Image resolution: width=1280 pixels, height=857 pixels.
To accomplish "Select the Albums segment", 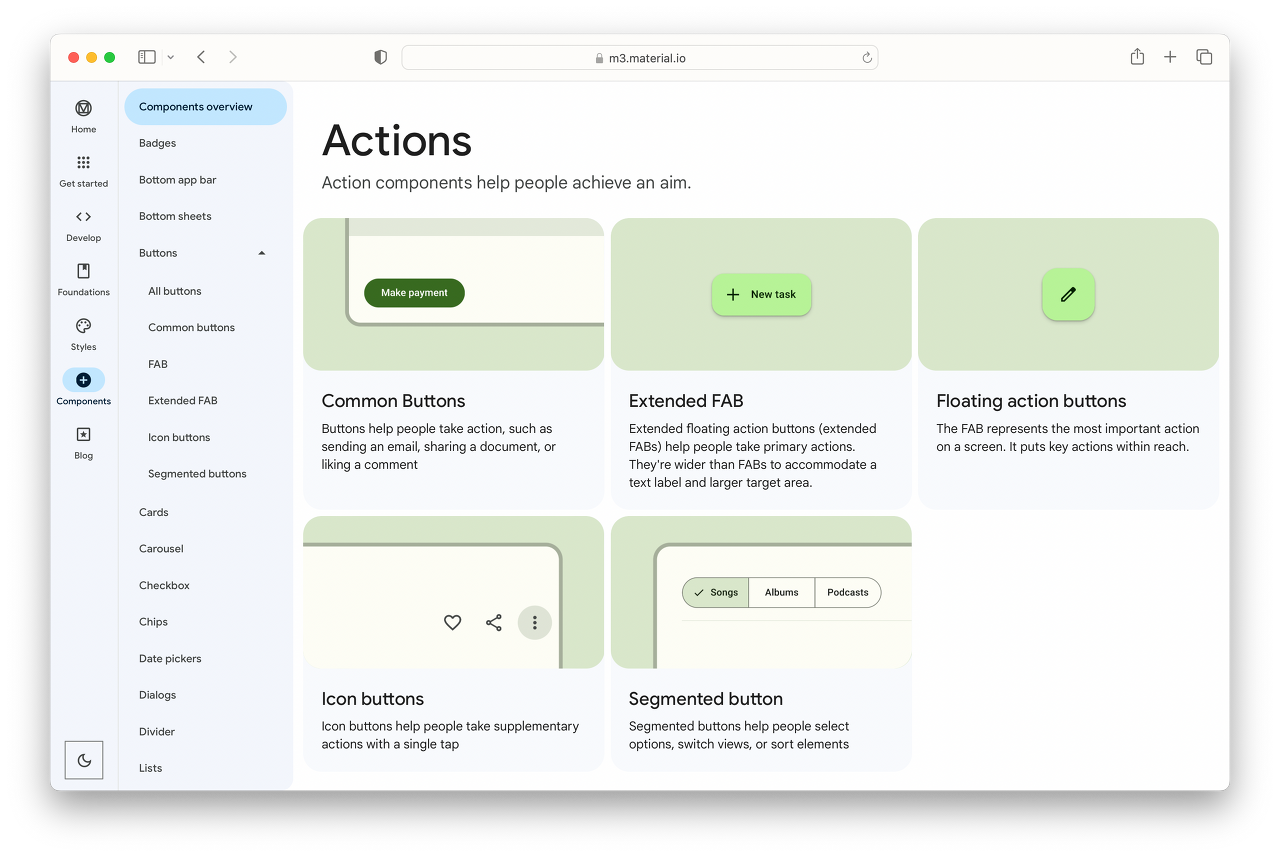I will [782, 592].
